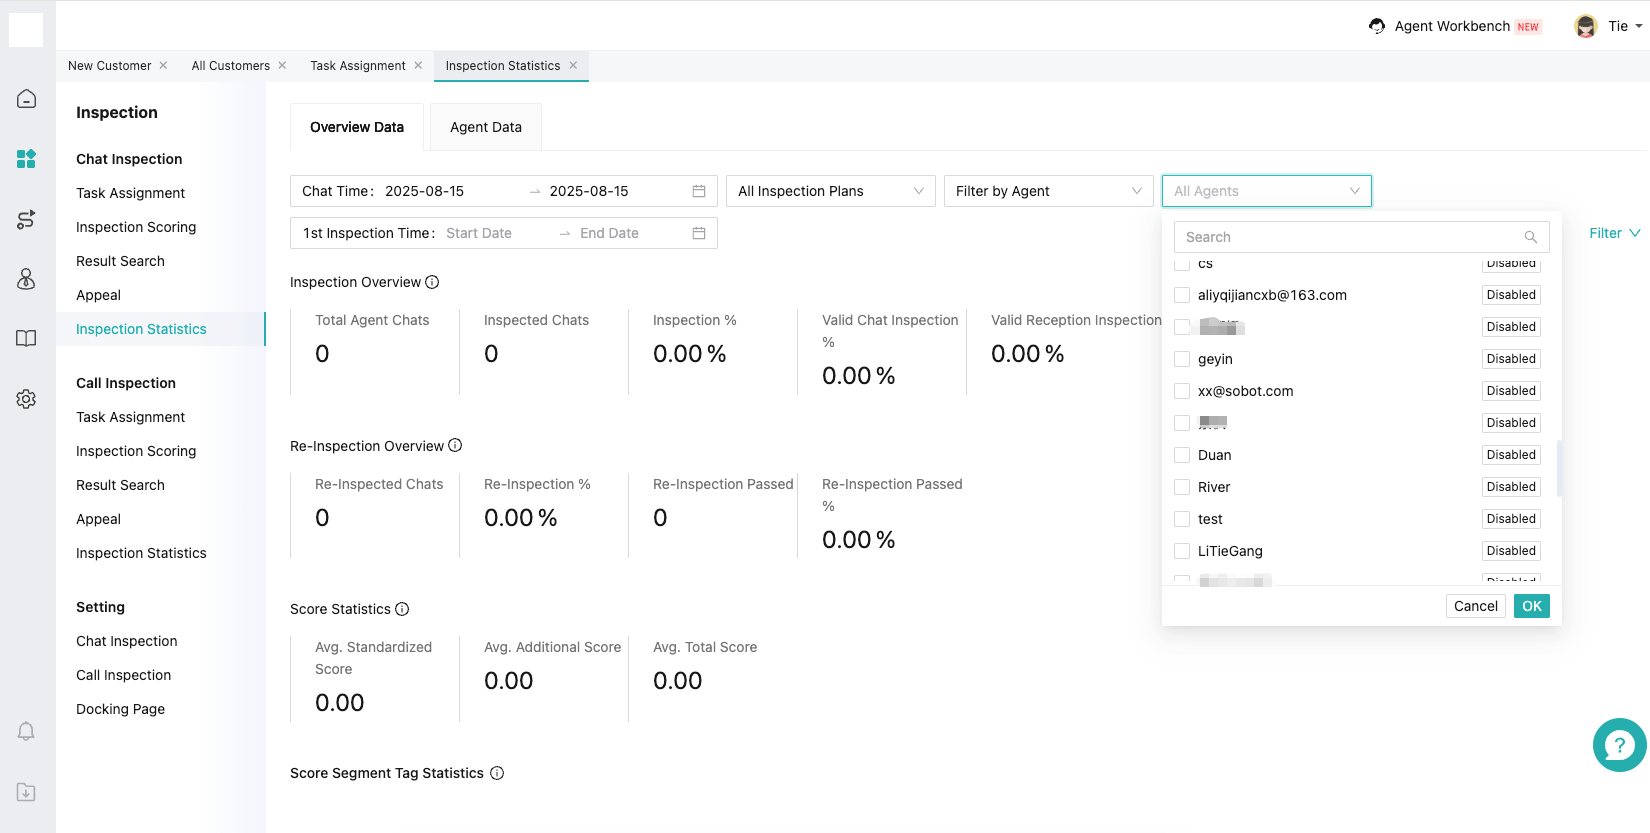The image size is (1650, 833).
Task: Open Call Inspection under Setting
Action: [x=124, y=675]
